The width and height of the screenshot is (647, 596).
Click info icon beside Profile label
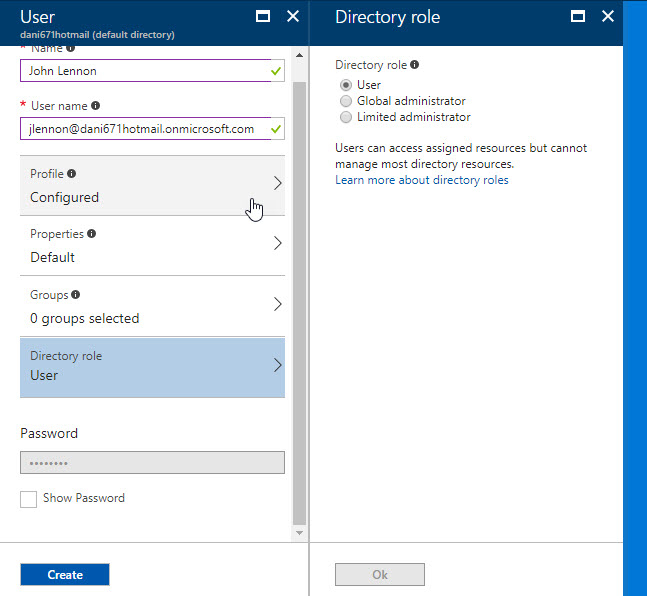click(71, 174)
